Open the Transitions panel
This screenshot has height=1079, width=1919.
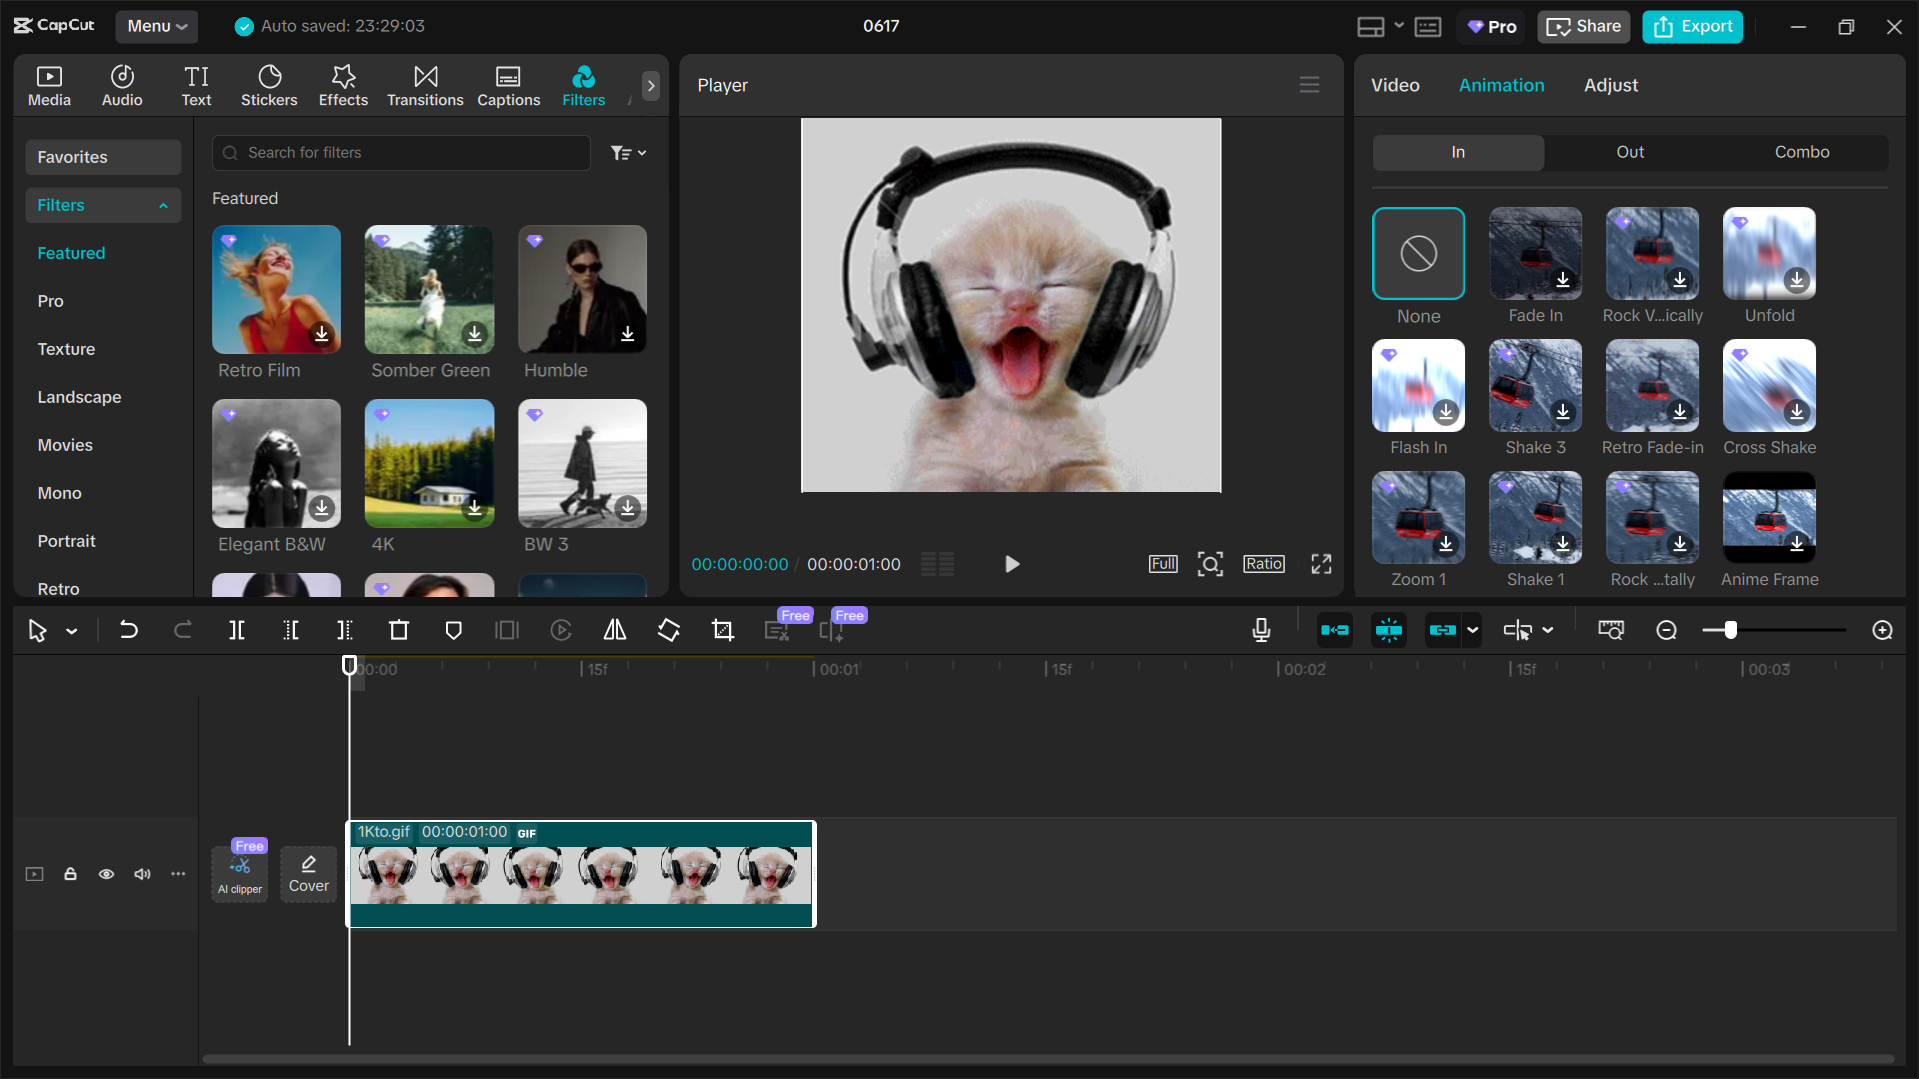coord(425,85)
